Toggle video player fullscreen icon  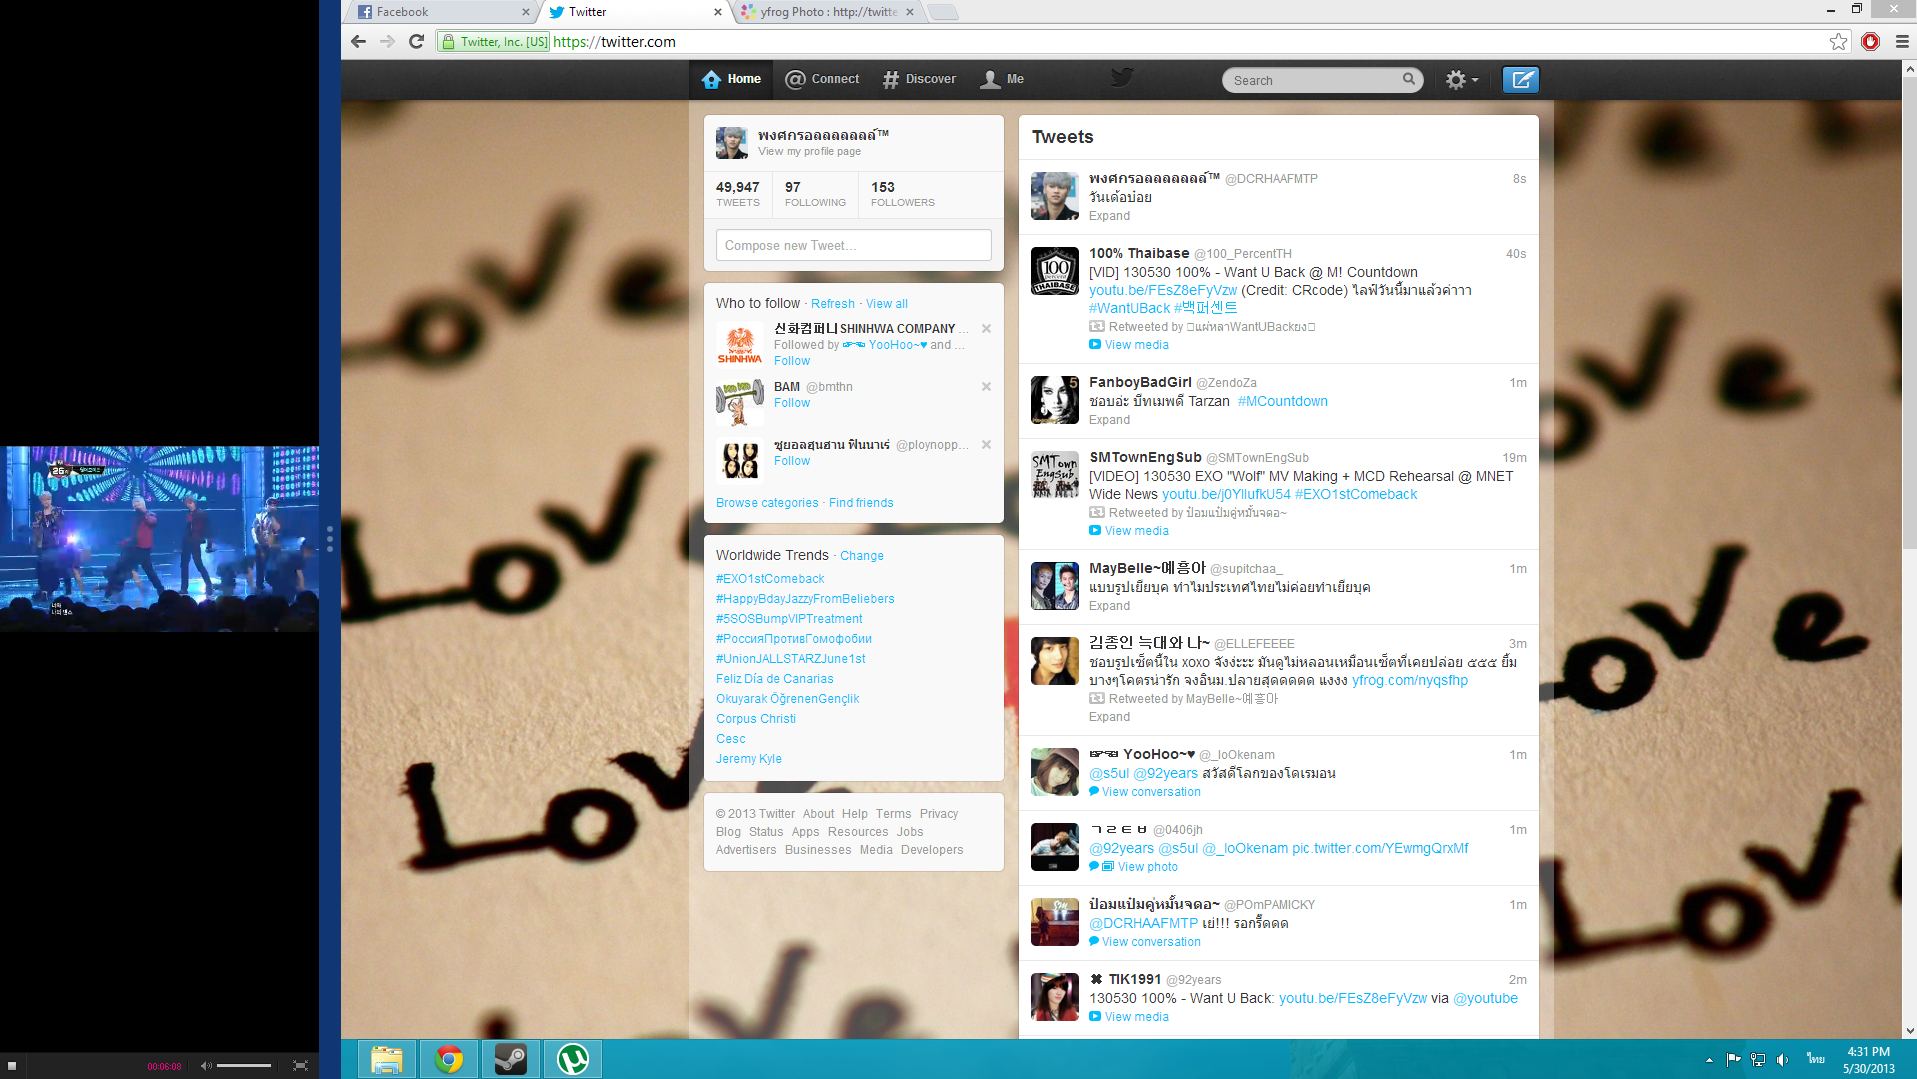tap(300, 1066)
